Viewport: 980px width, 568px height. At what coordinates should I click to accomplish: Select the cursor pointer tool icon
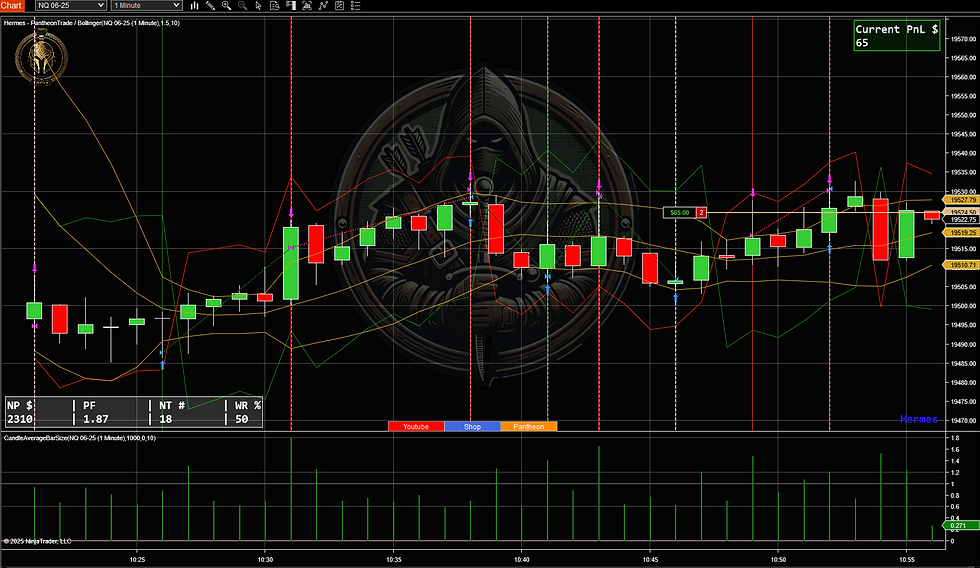pos(258,6)
